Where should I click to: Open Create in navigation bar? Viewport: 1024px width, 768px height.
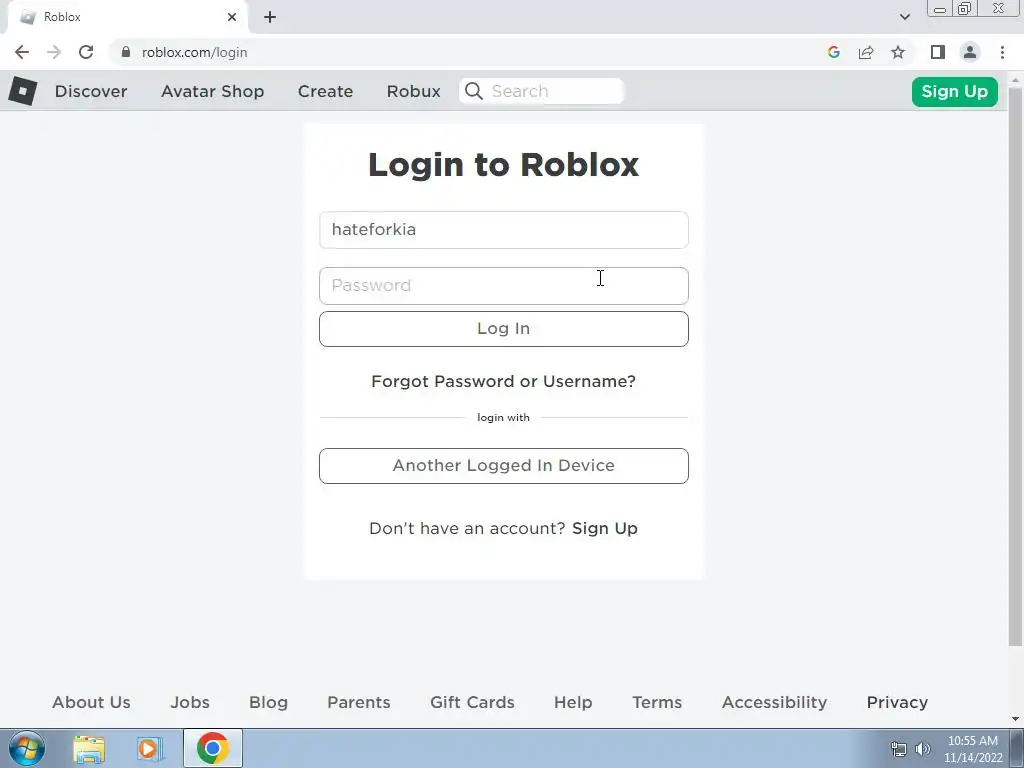coord(325,91)
